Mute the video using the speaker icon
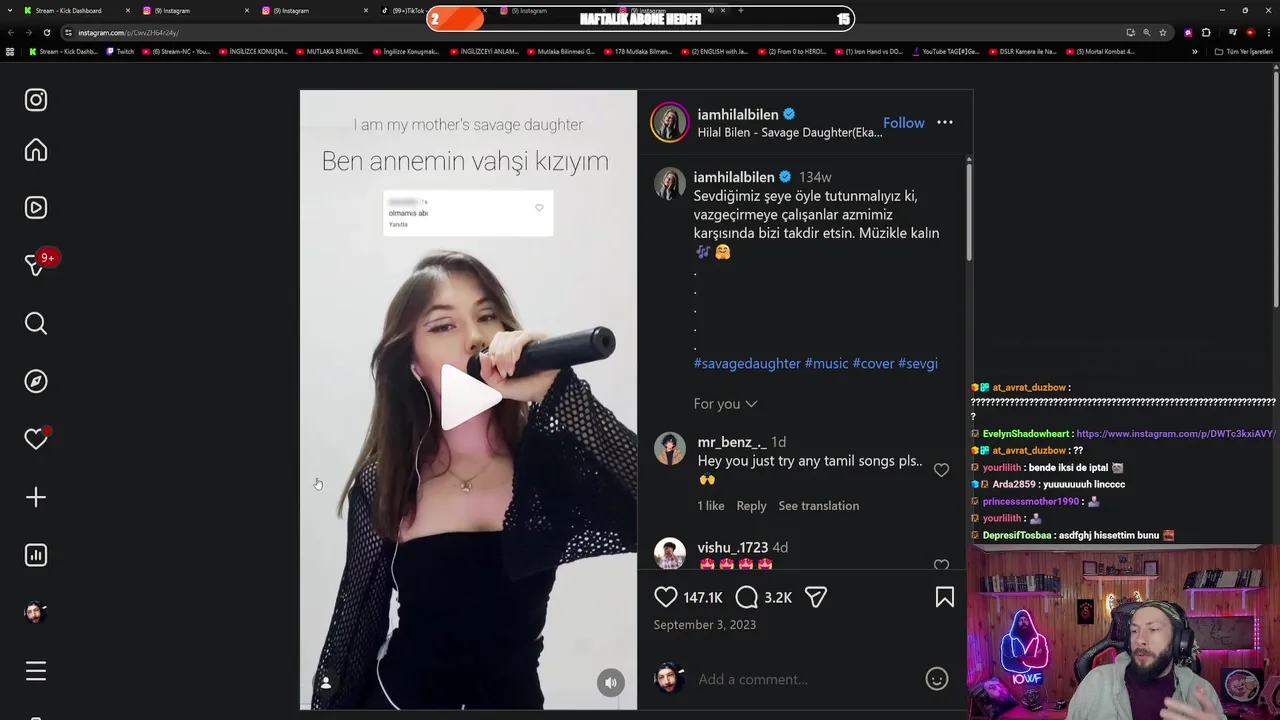This screenshot has height=720, width=1280. pos(610,683)
